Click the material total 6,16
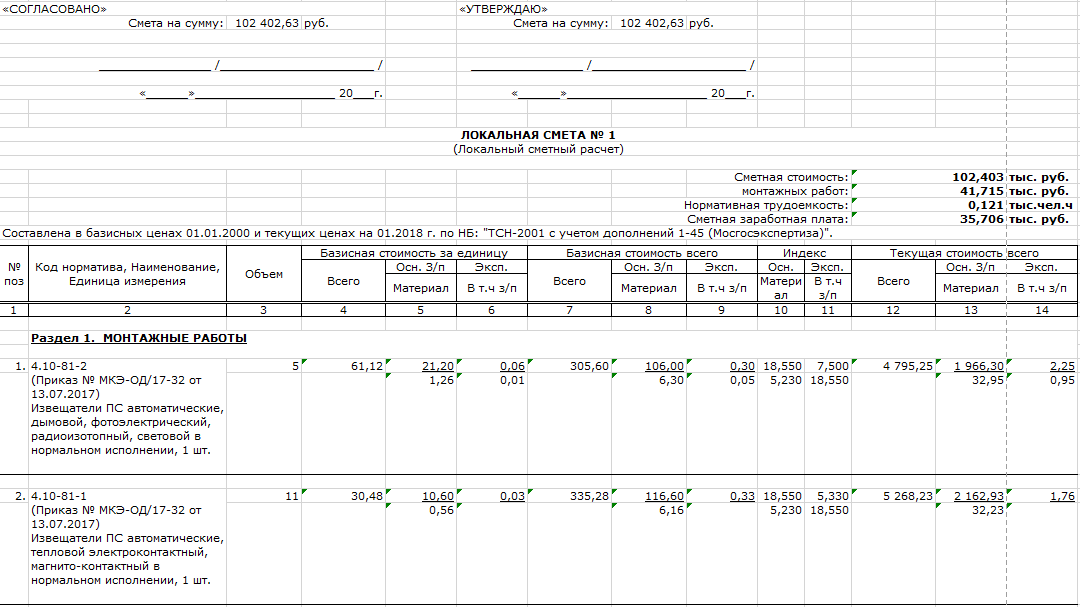Screen dimensions: 1080x607 pos(672,511)
